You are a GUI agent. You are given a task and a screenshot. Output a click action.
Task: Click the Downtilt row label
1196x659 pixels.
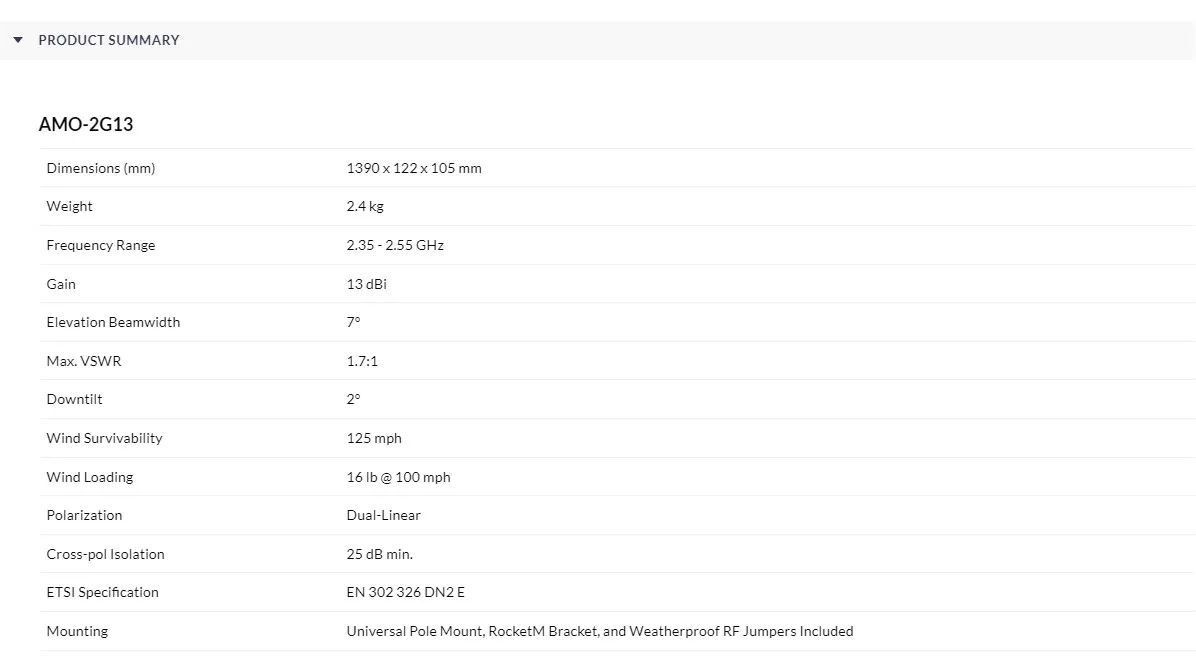click(74, 399)
